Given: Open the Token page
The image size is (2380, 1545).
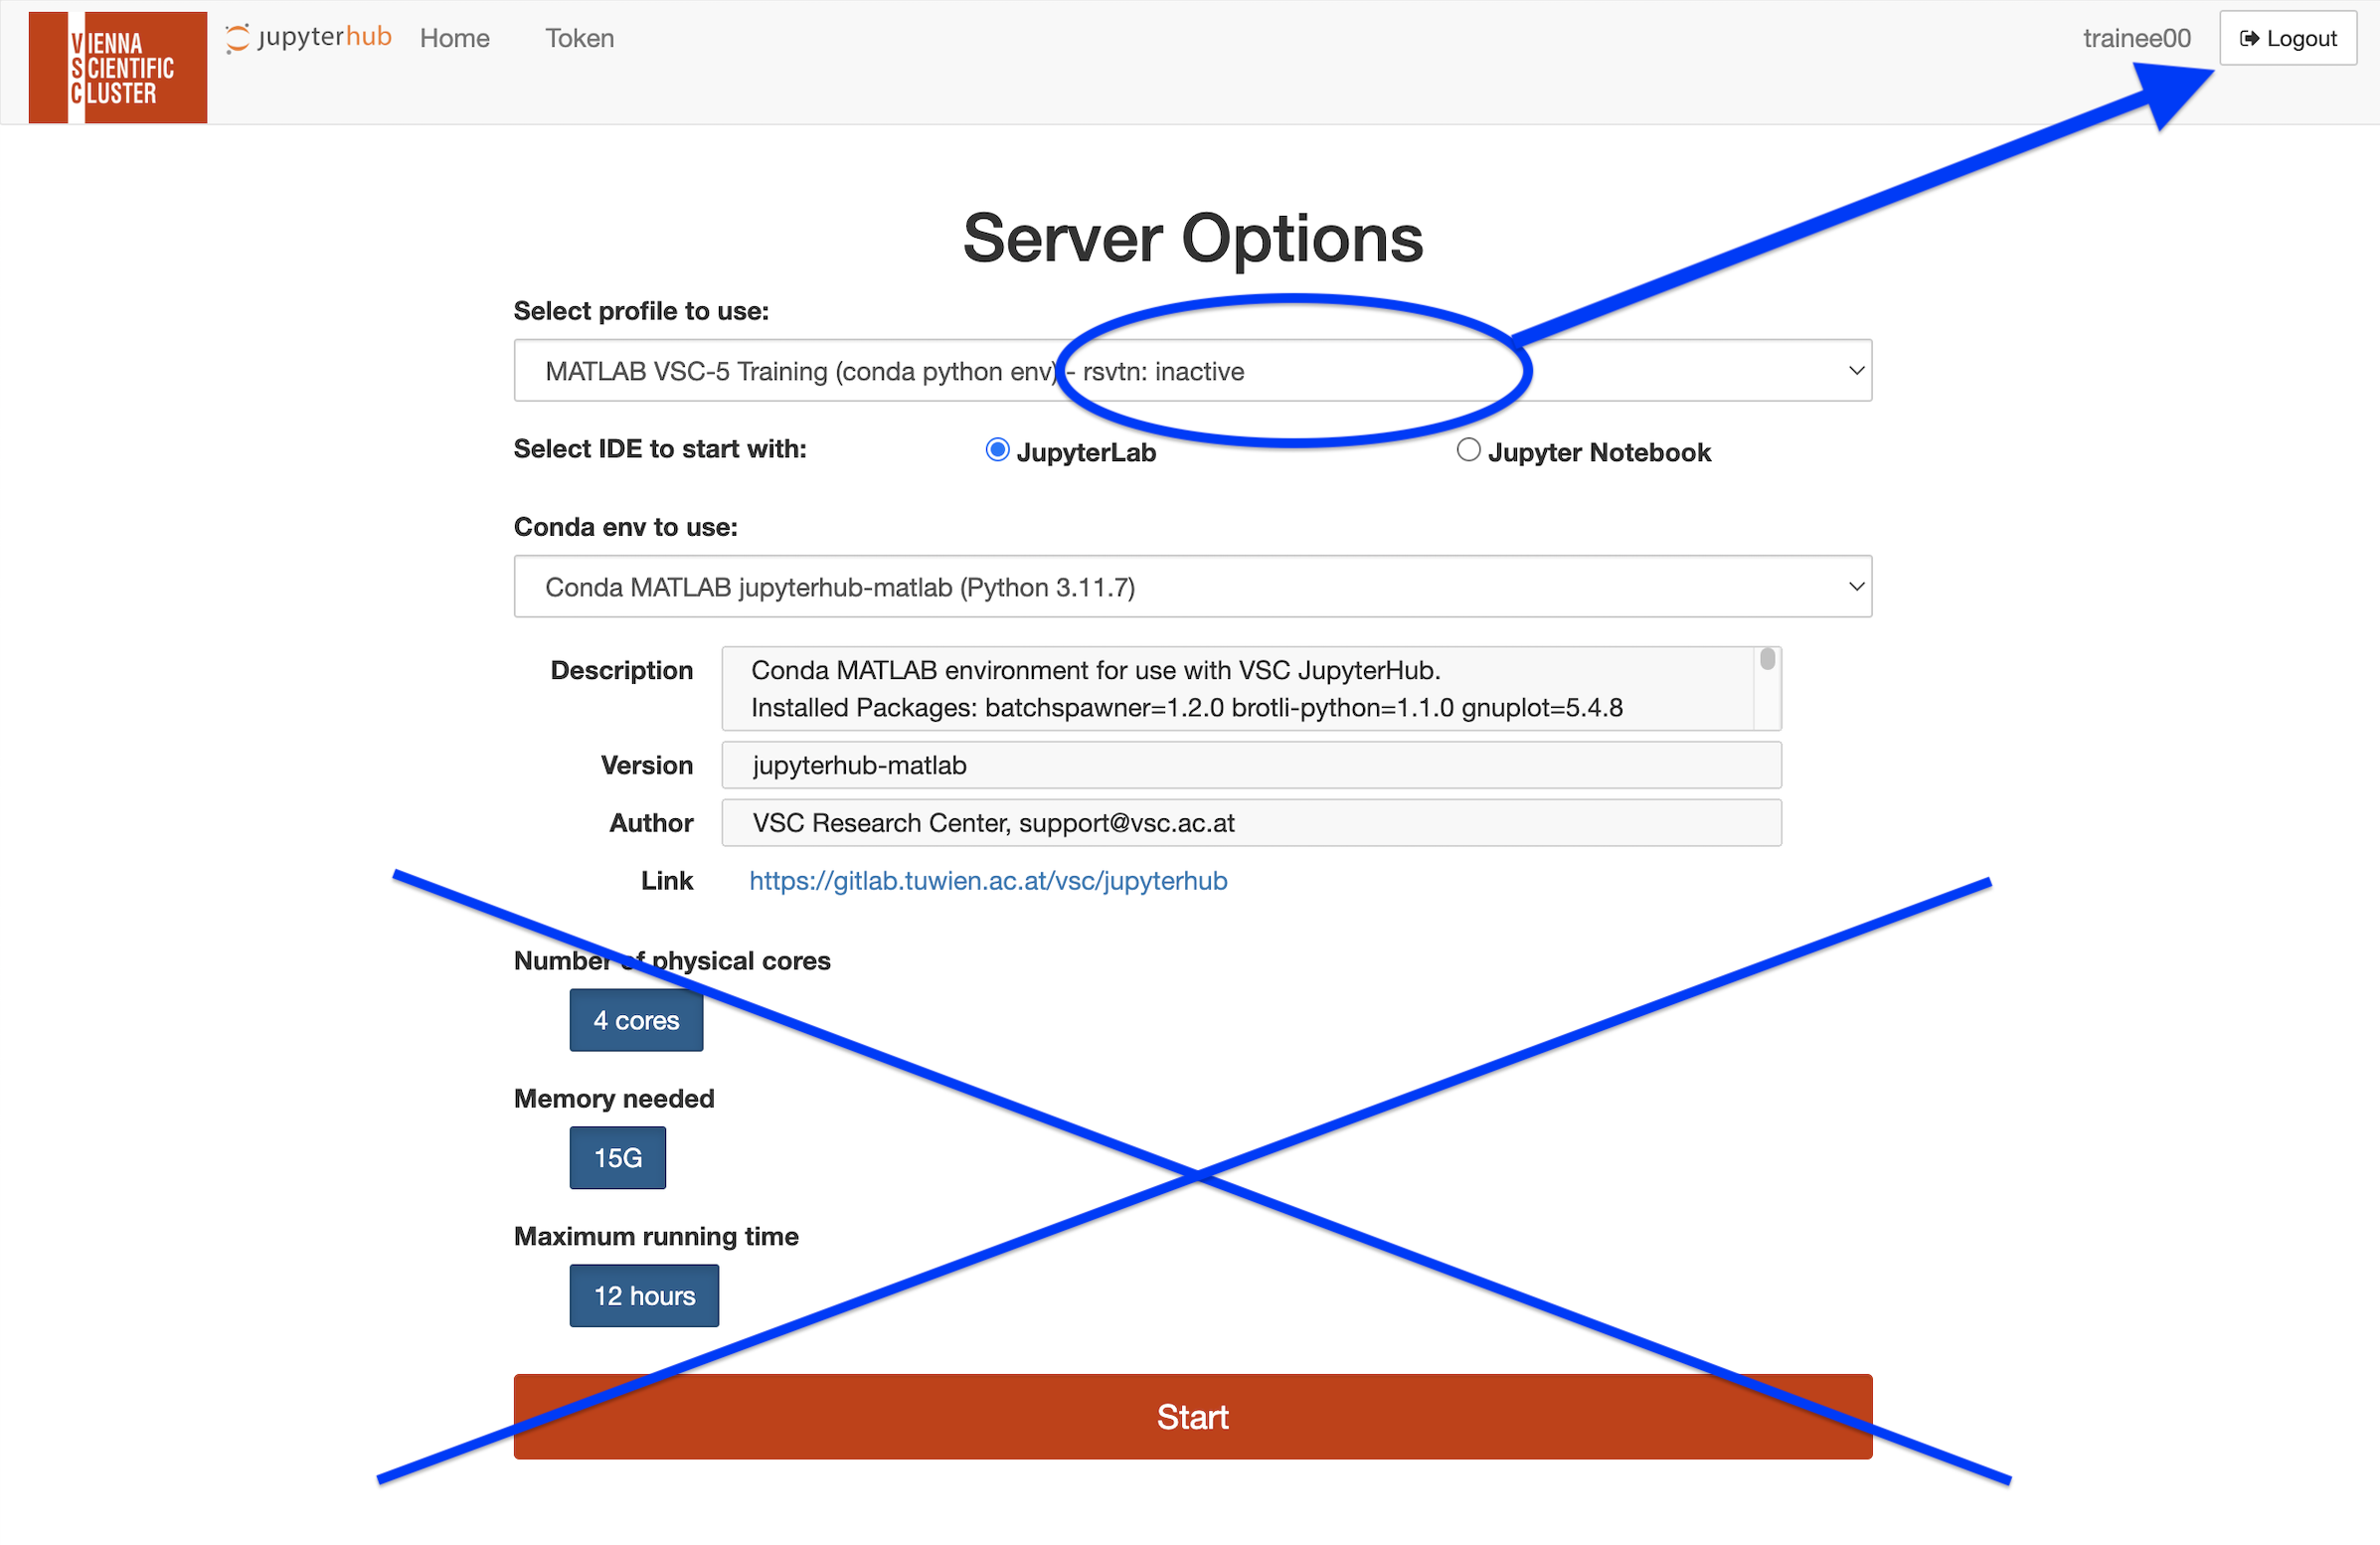Looking at the screenshot, I should [579, 38].
